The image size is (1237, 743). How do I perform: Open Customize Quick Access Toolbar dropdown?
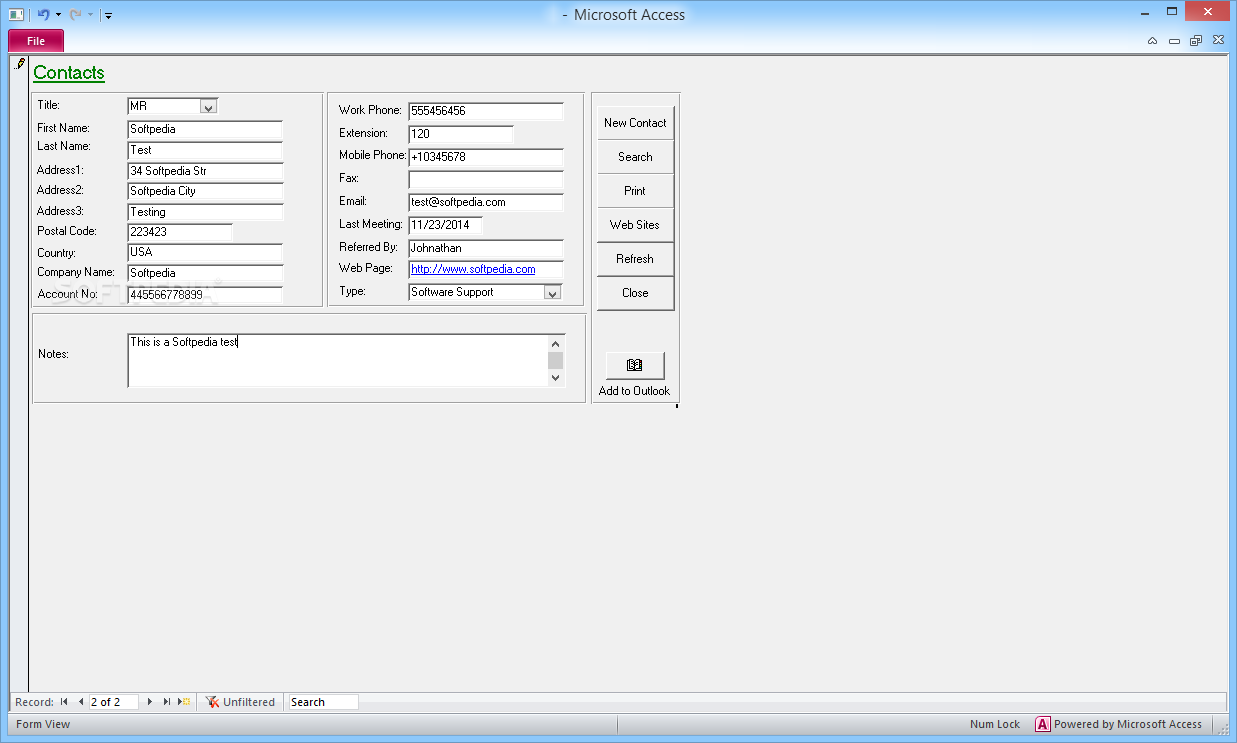pos(108,15)
